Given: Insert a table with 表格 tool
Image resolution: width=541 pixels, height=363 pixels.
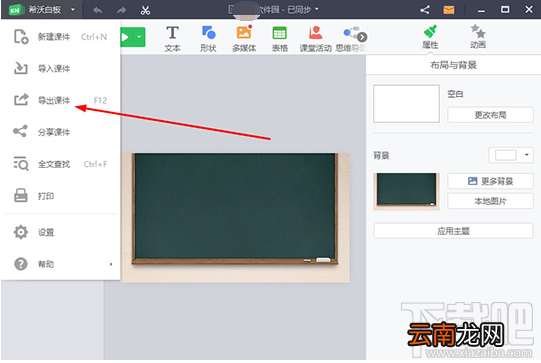Looking at the screenshot, I should 279,39.
